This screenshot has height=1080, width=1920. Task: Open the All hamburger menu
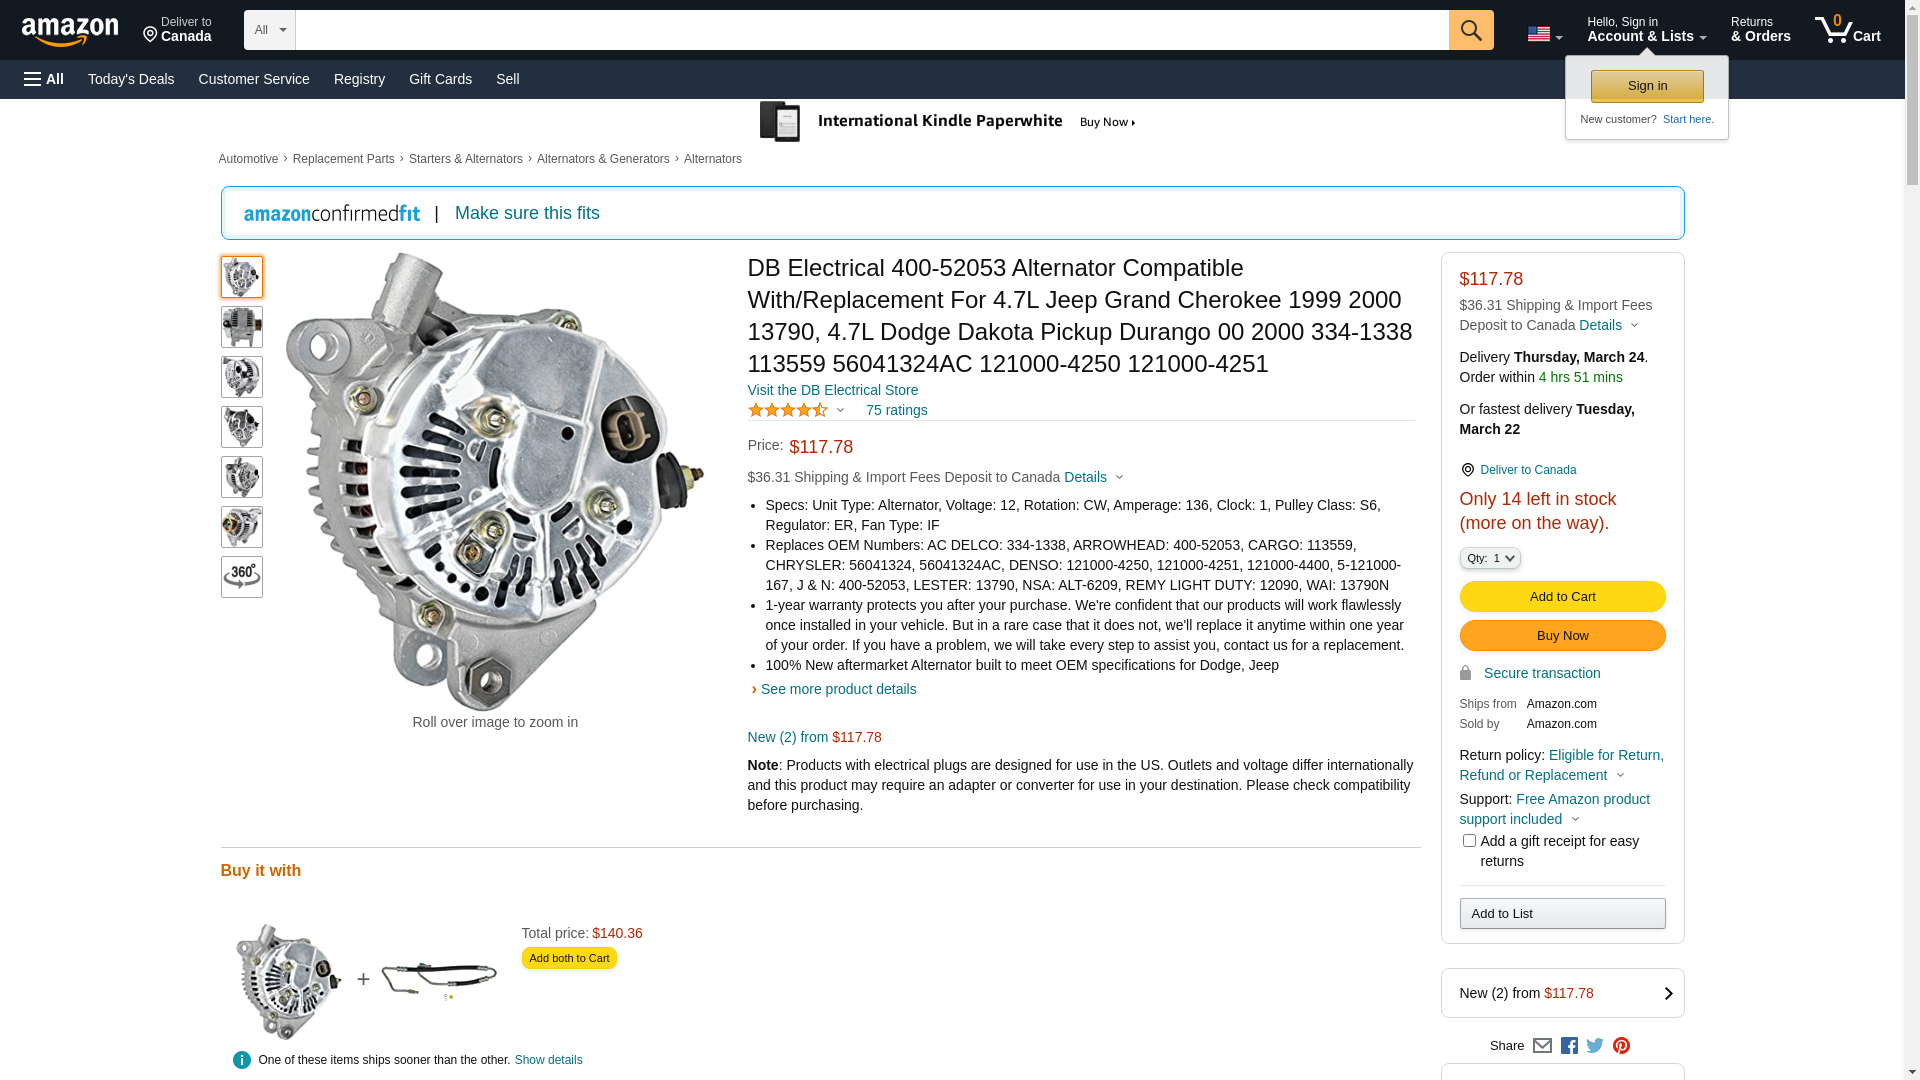point(44,79)
